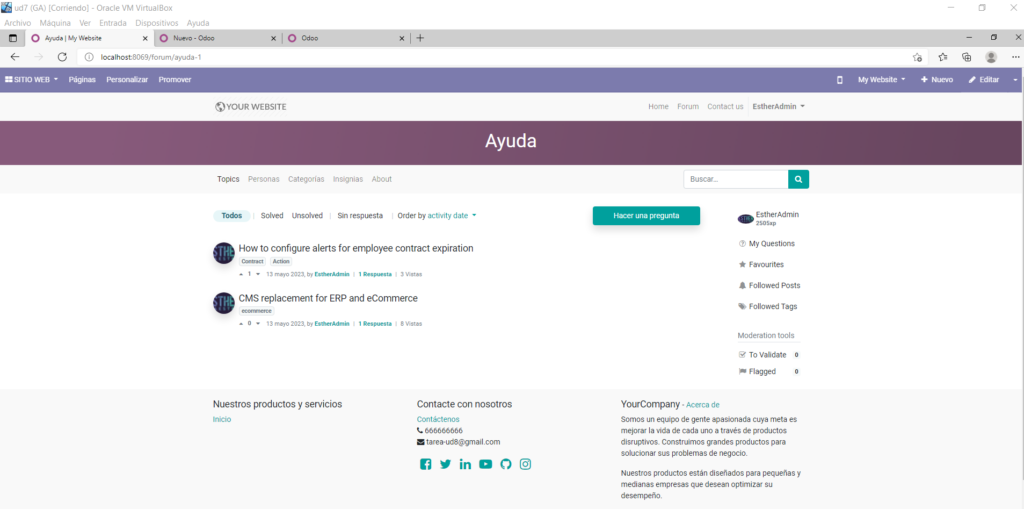Click the mobile preview icon

point(839,80)
